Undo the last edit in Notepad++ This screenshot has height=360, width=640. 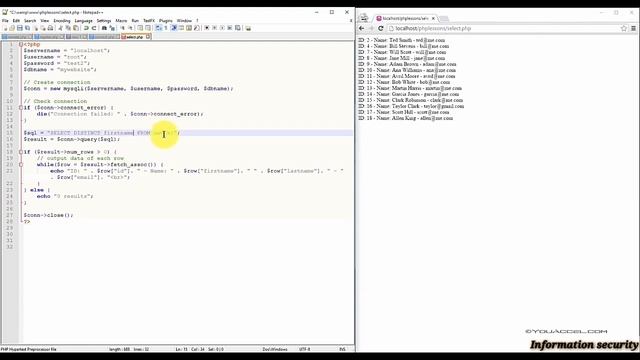pos(86,28)
